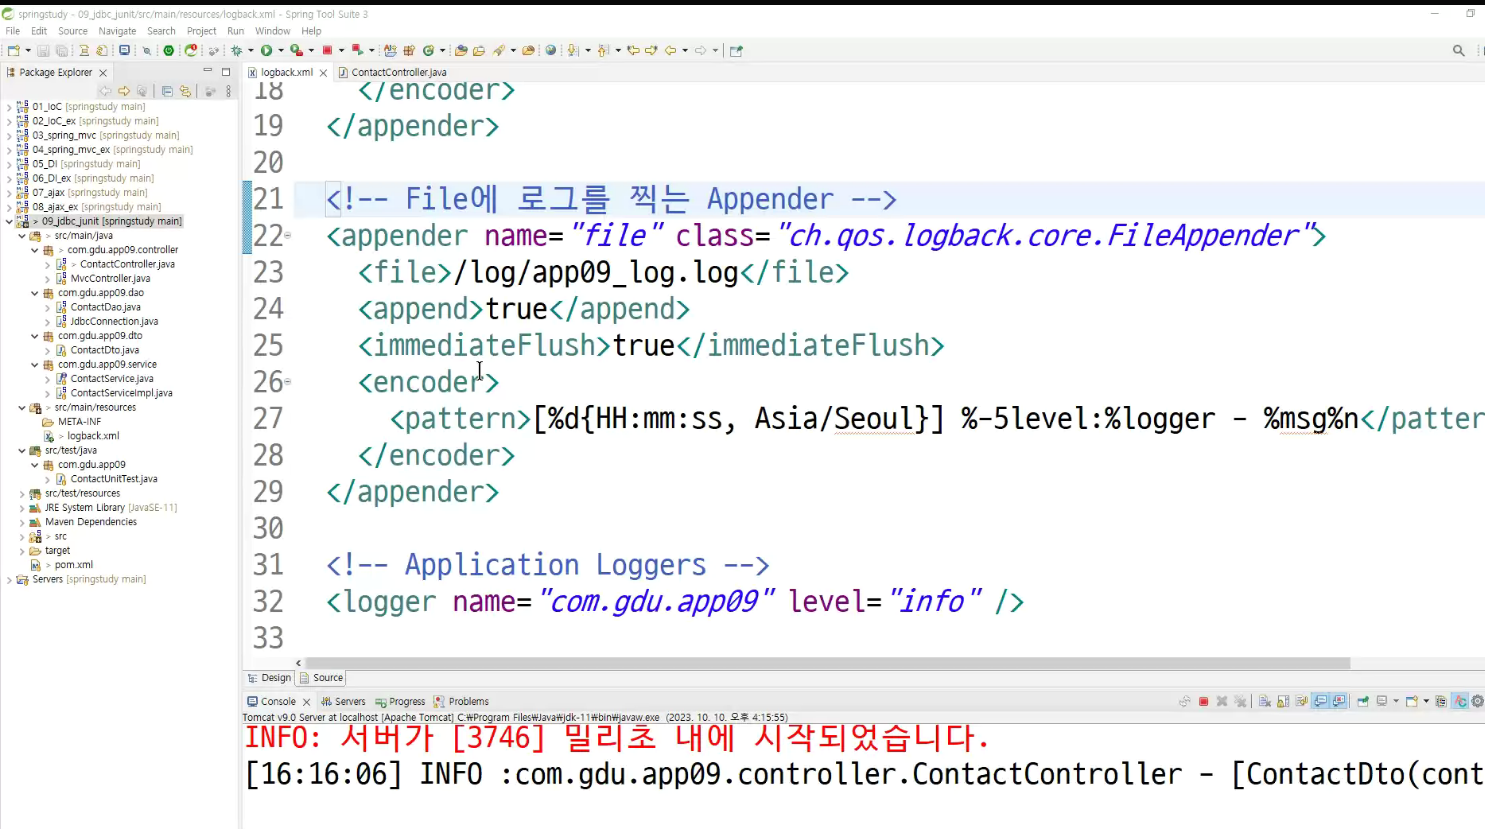The image size is (1485, 829).
Task: Collapse the 09_jdbc_junit project node
Action: click(9, 221)
